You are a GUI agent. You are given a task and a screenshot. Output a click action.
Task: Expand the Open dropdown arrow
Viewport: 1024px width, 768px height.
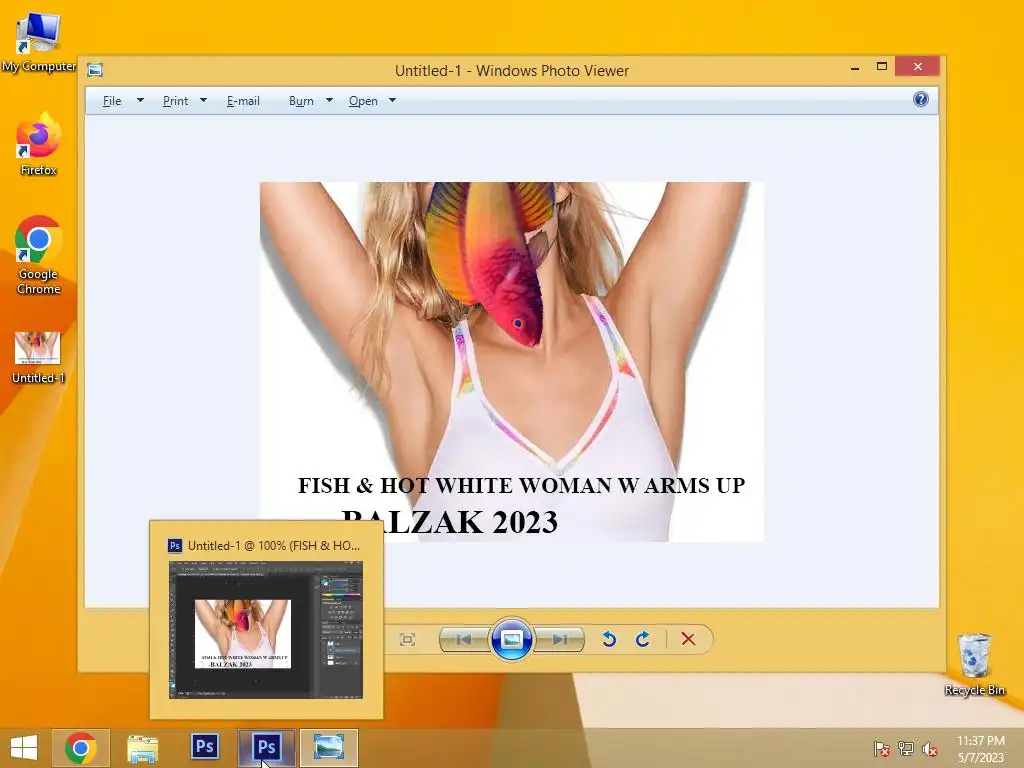pyautogui.click(x=392, y=101)
